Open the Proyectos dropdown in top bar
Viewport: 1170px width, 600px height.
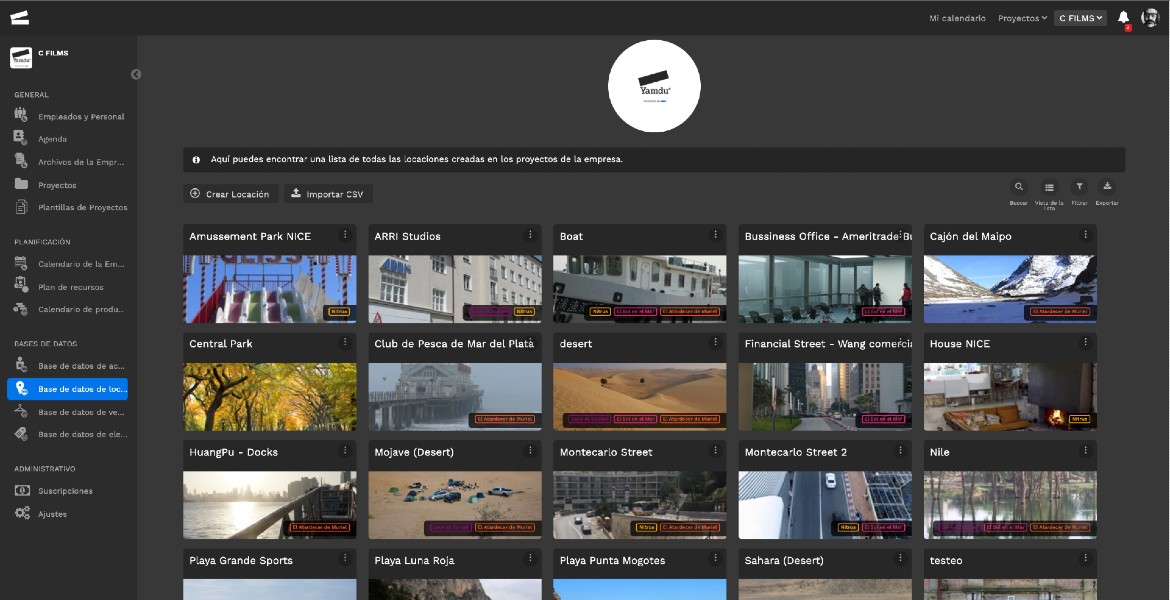(1022, 18)
